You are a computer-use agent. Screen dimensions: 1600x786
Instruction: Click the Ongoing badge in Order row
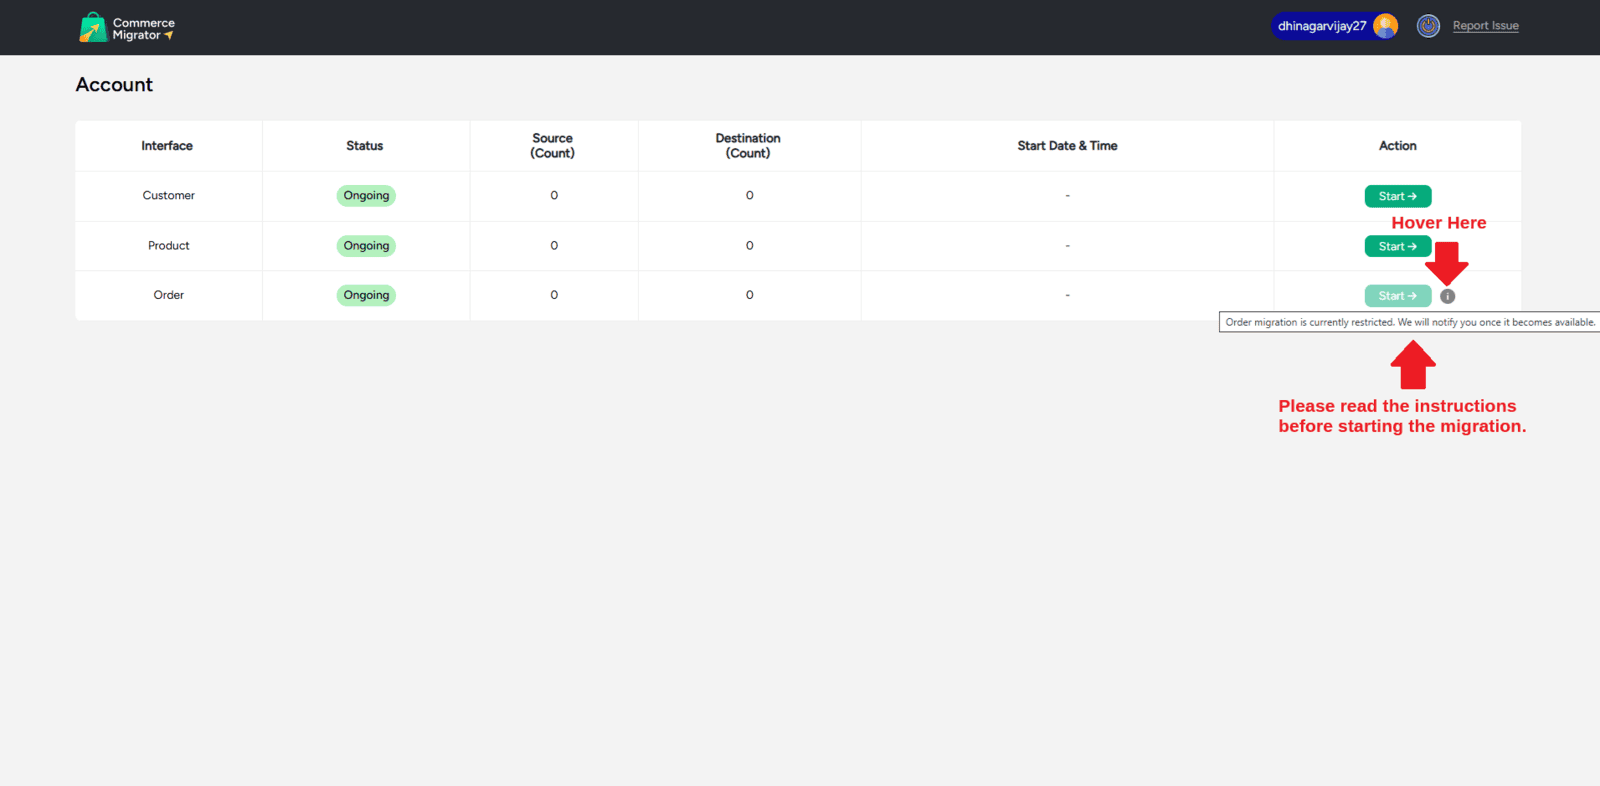[x=366, y=295]
